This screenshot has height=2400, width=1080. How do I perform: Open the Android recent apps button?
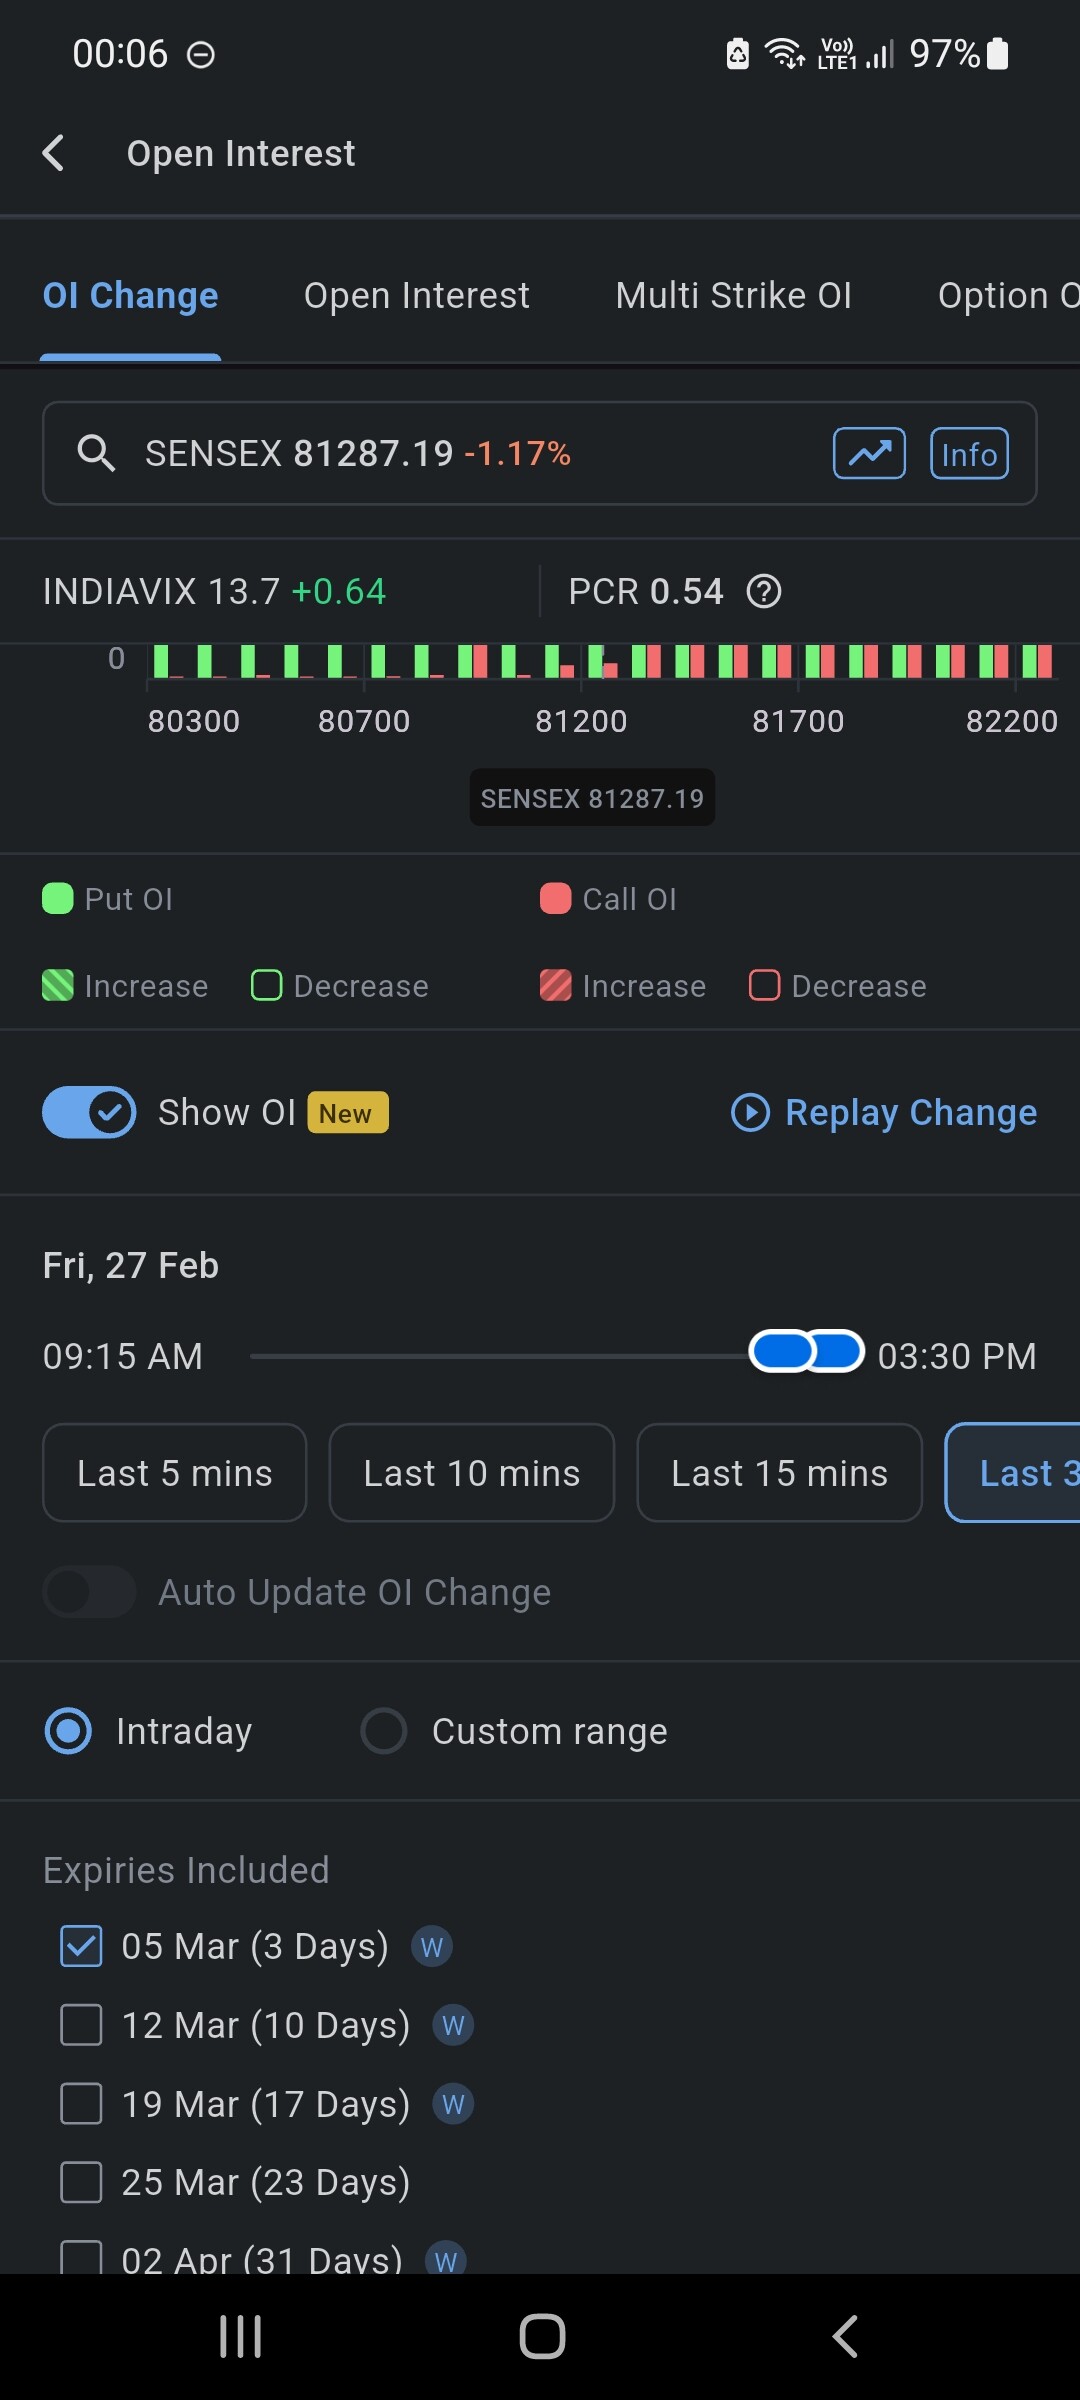(x=241, y=2336)
